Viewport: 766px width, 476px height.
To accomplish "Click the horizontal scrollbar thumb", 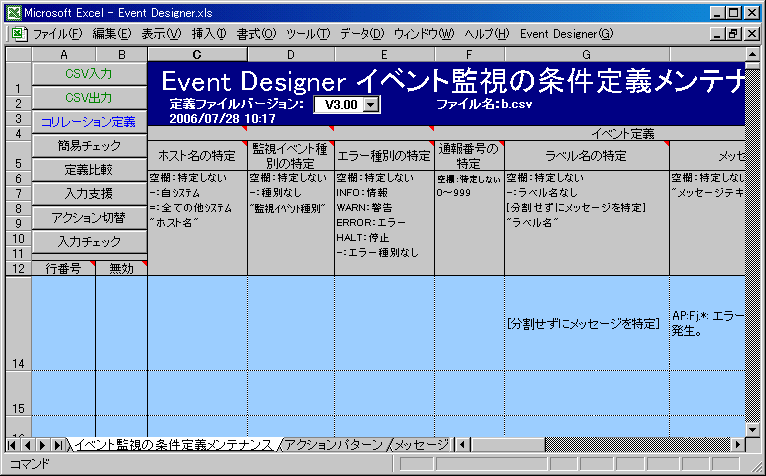I will pos(508,445).
